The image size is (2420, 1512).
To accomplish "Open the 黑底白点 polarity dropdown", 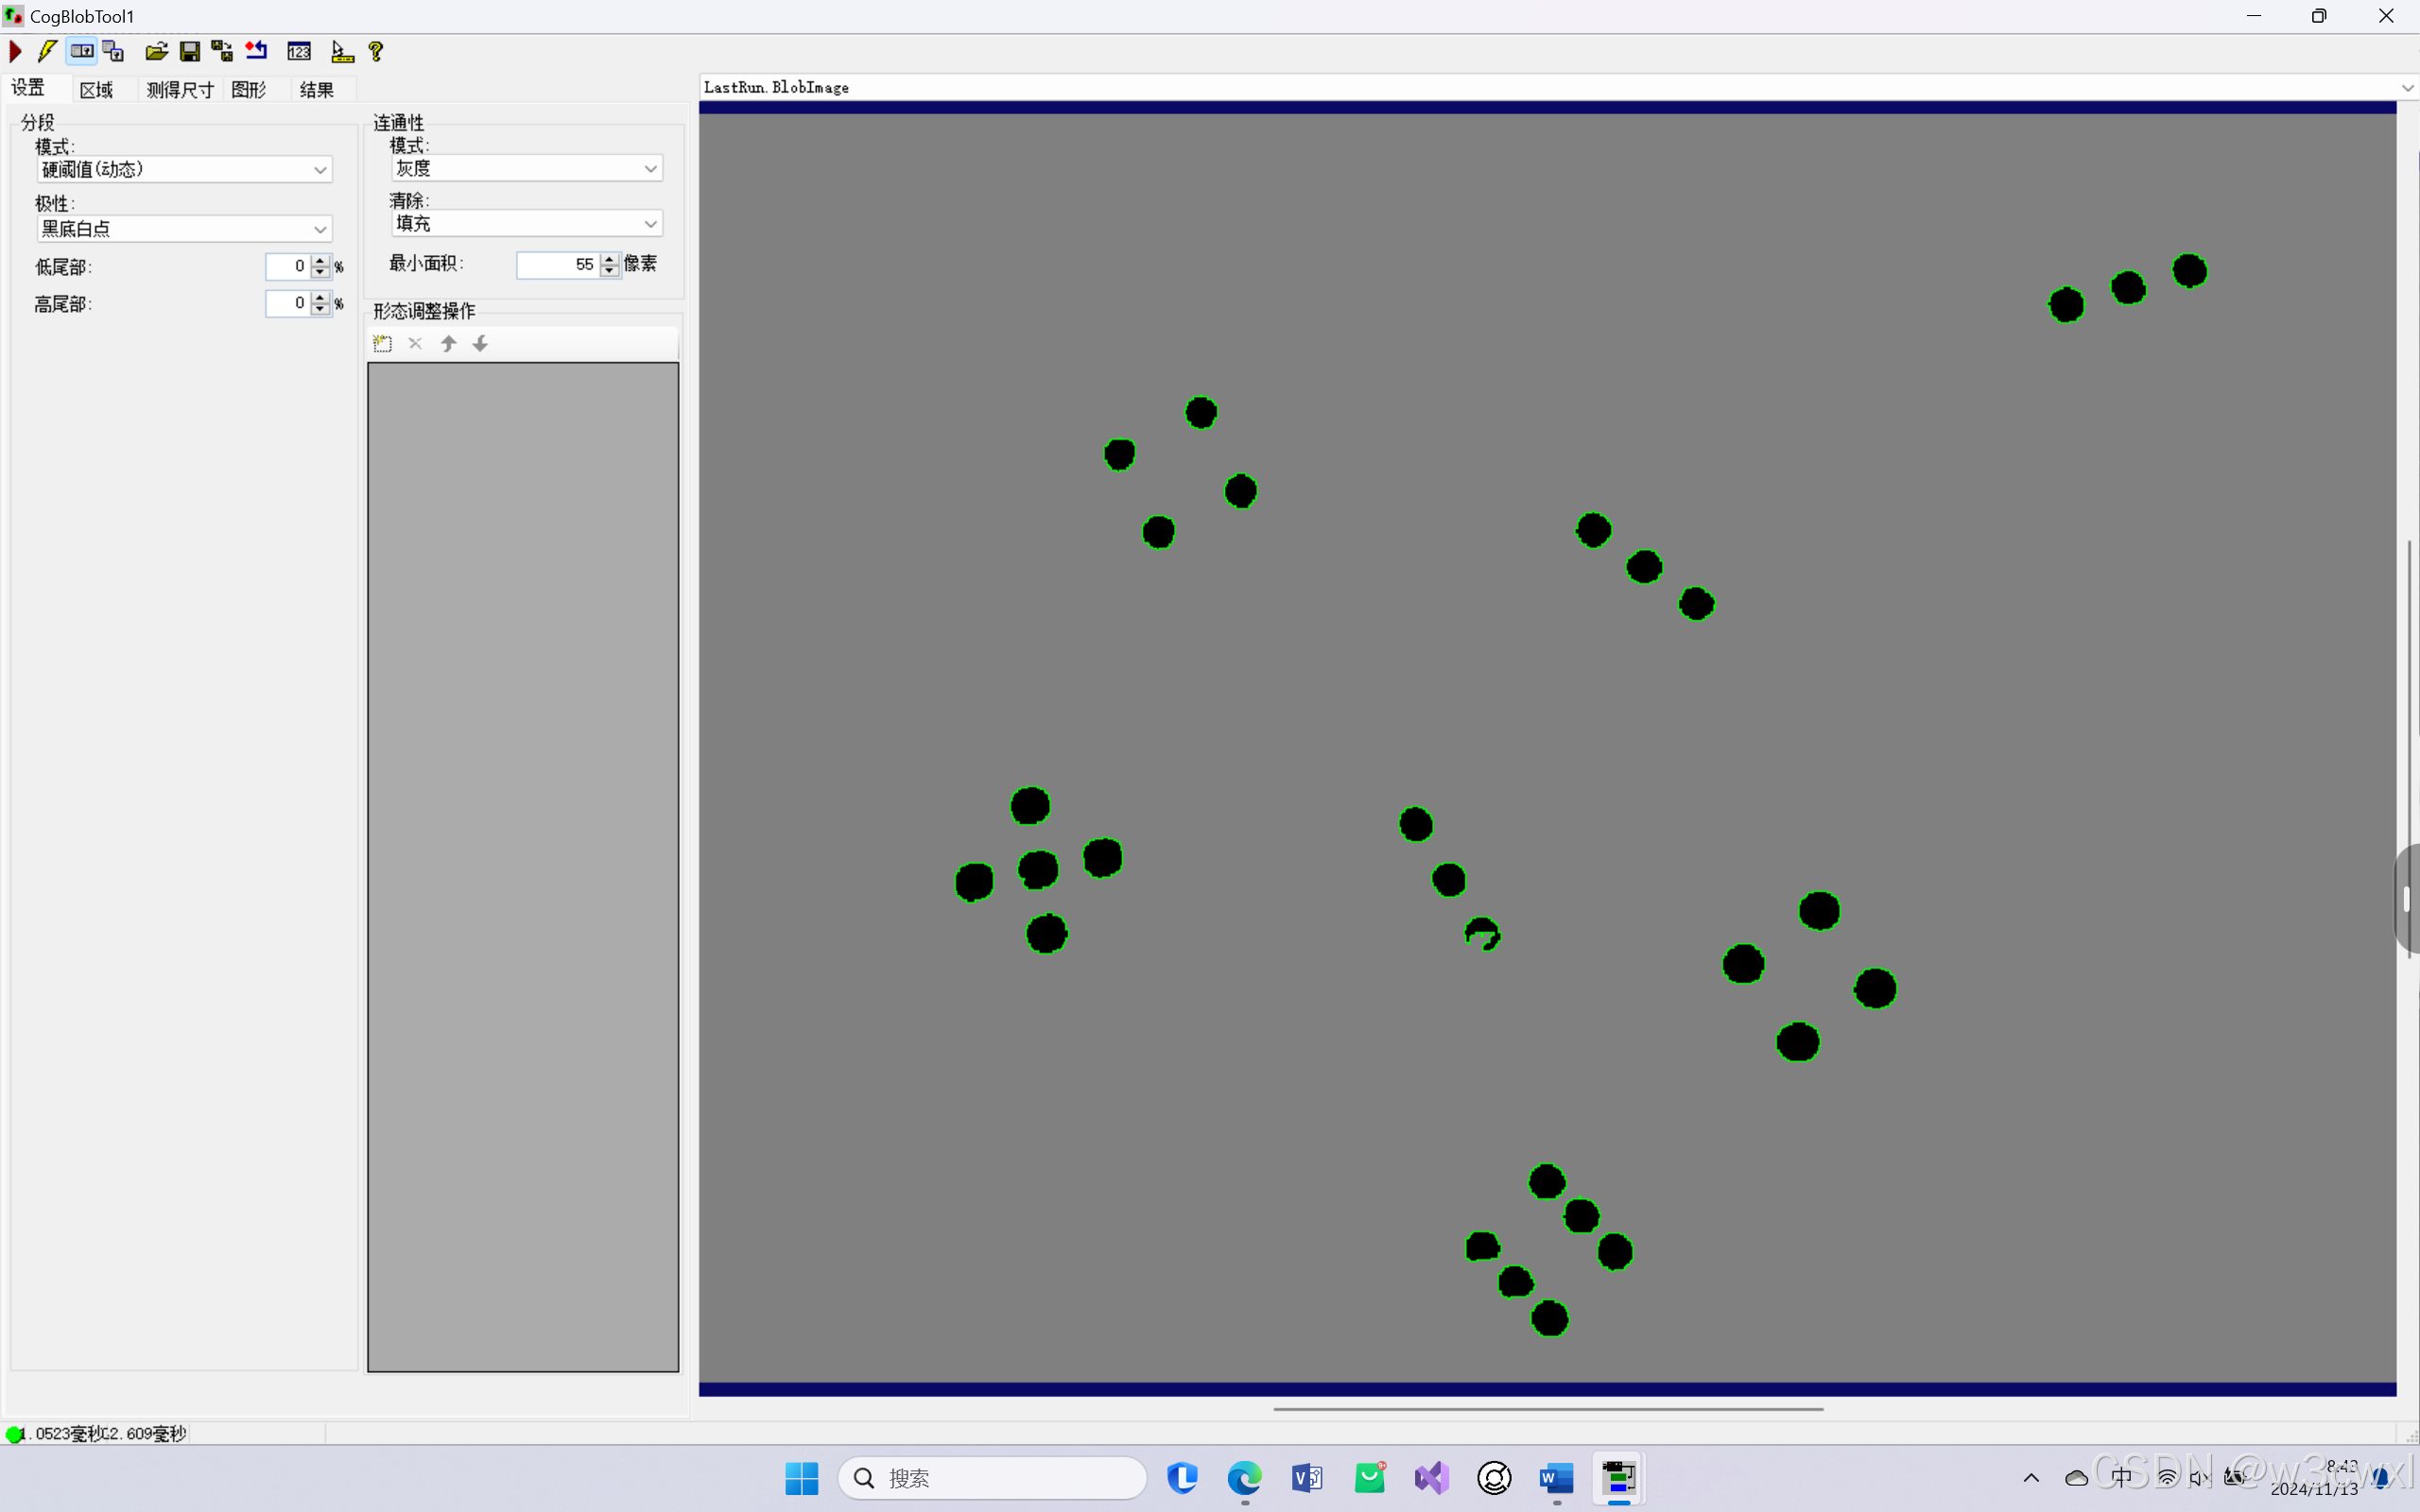I will pos(320,229).
